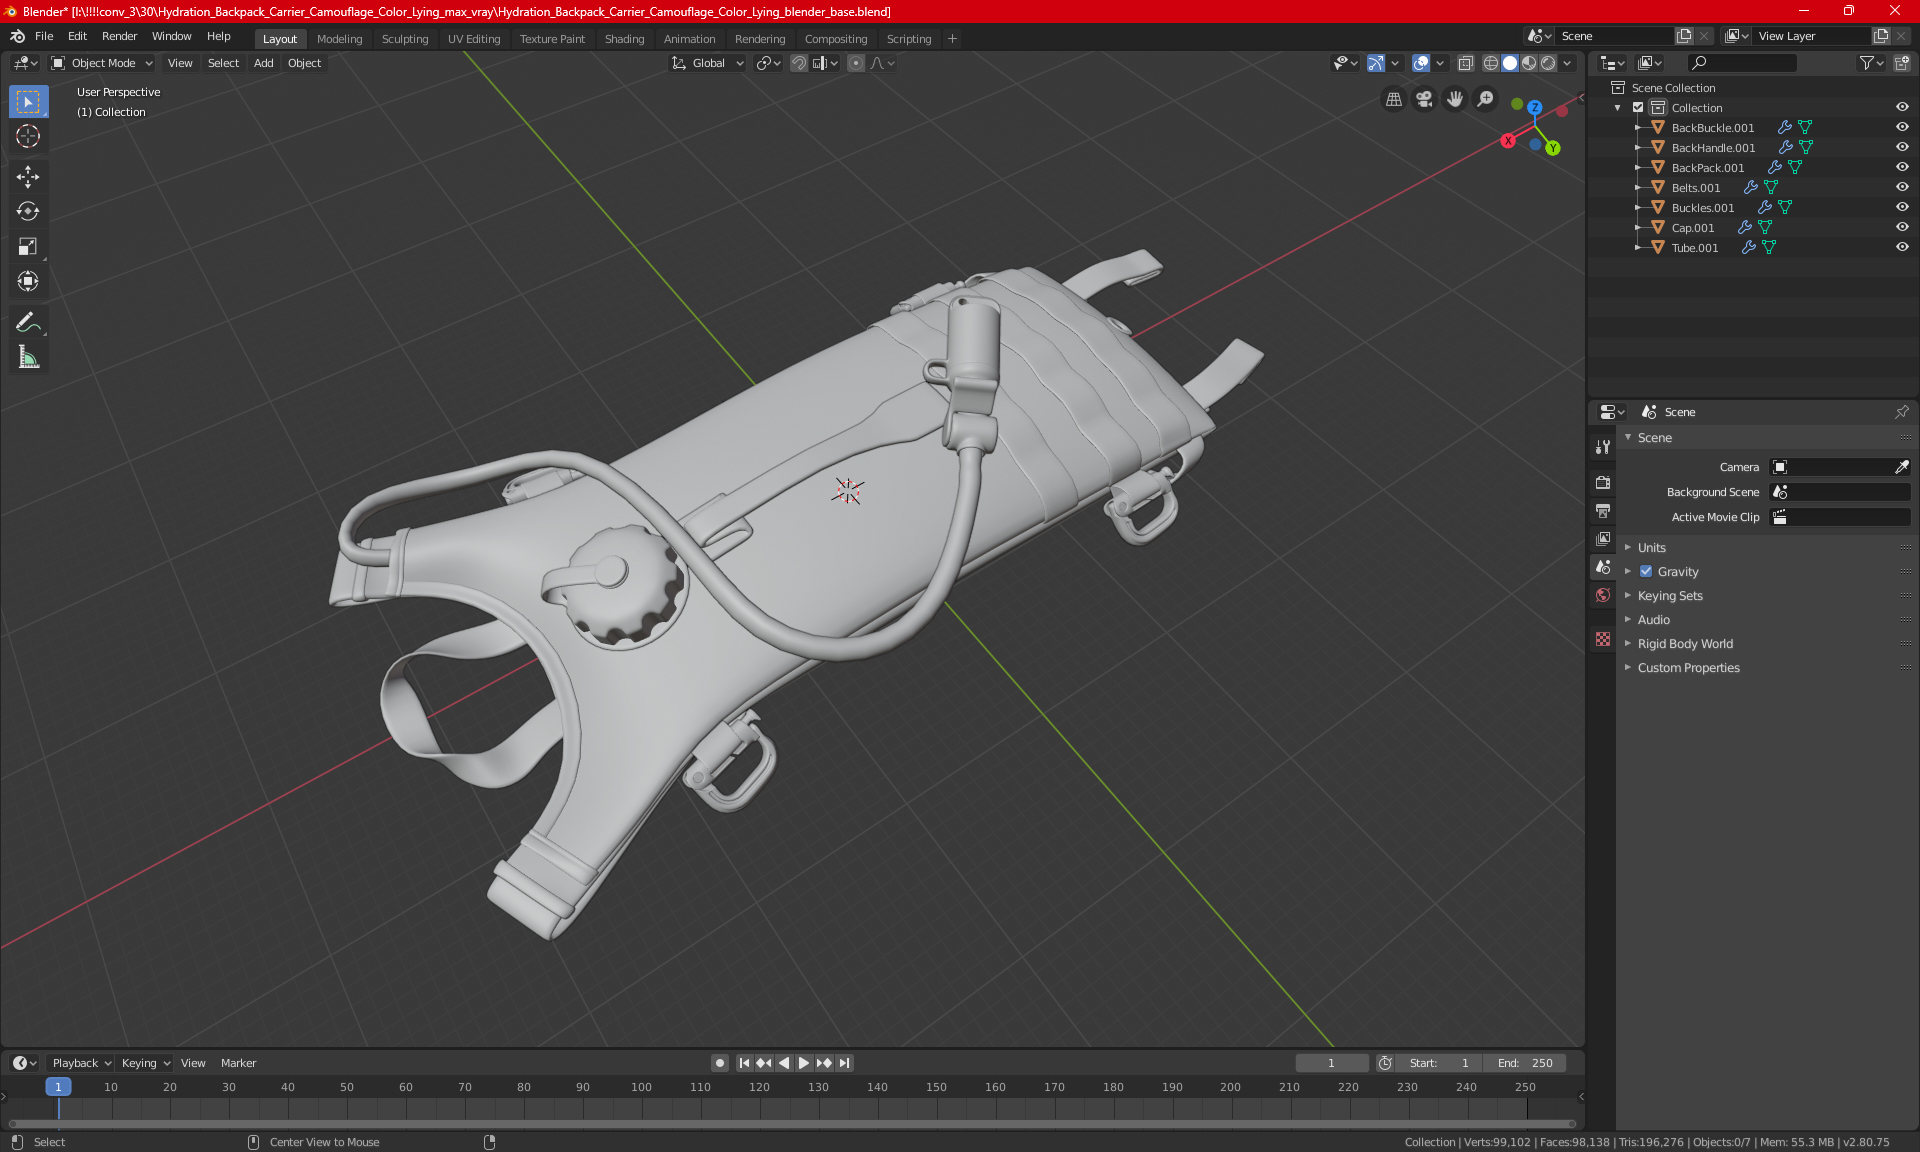Image resolution: width=1920 pixels, height=1152 pixels.
Task: Toggle auto keying record button
Action: (719, 1063)
